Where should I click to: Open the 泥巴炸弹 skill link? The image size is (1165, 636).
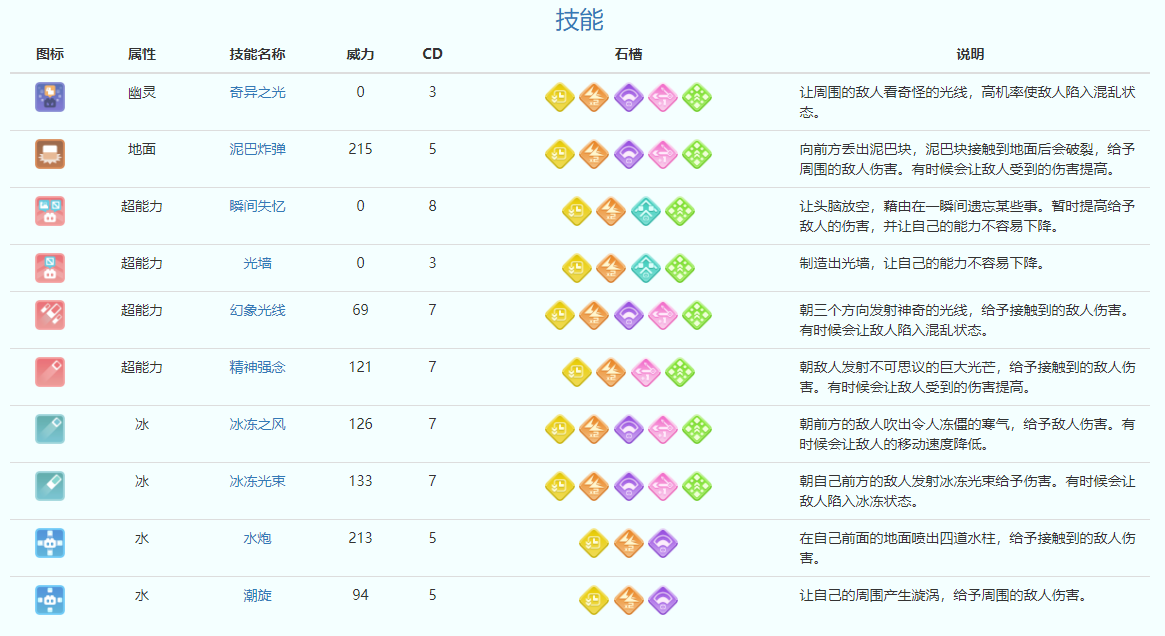tap(257, 149)
